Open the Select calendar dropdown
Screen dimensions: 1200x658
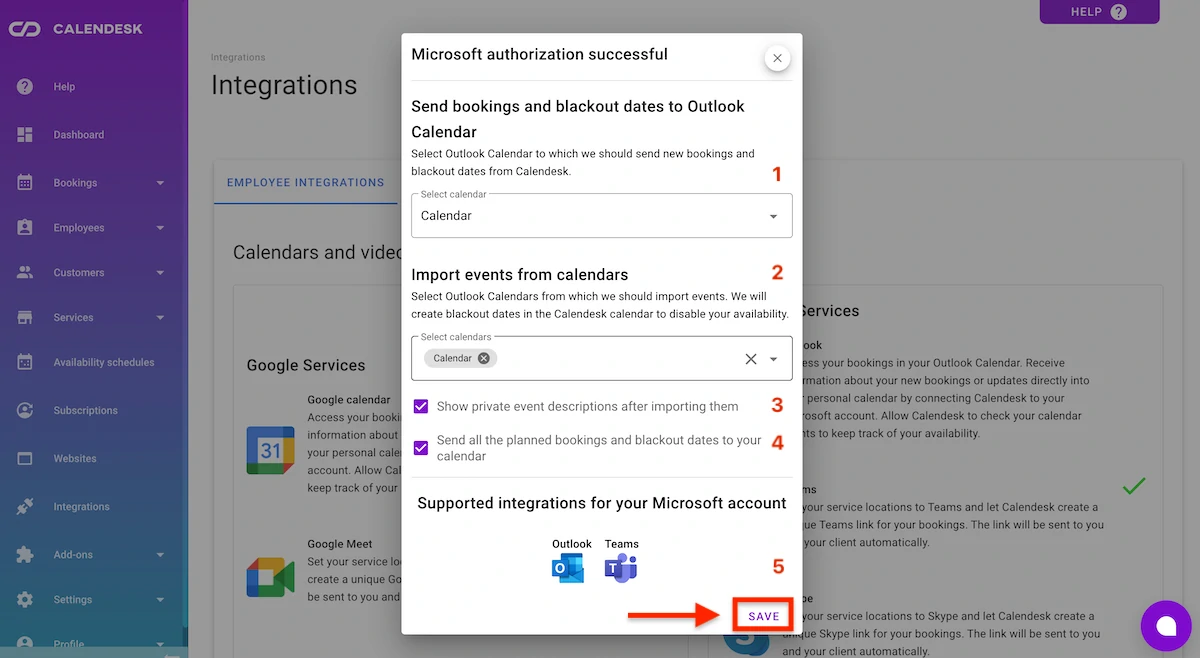click(x=773, y=215)
